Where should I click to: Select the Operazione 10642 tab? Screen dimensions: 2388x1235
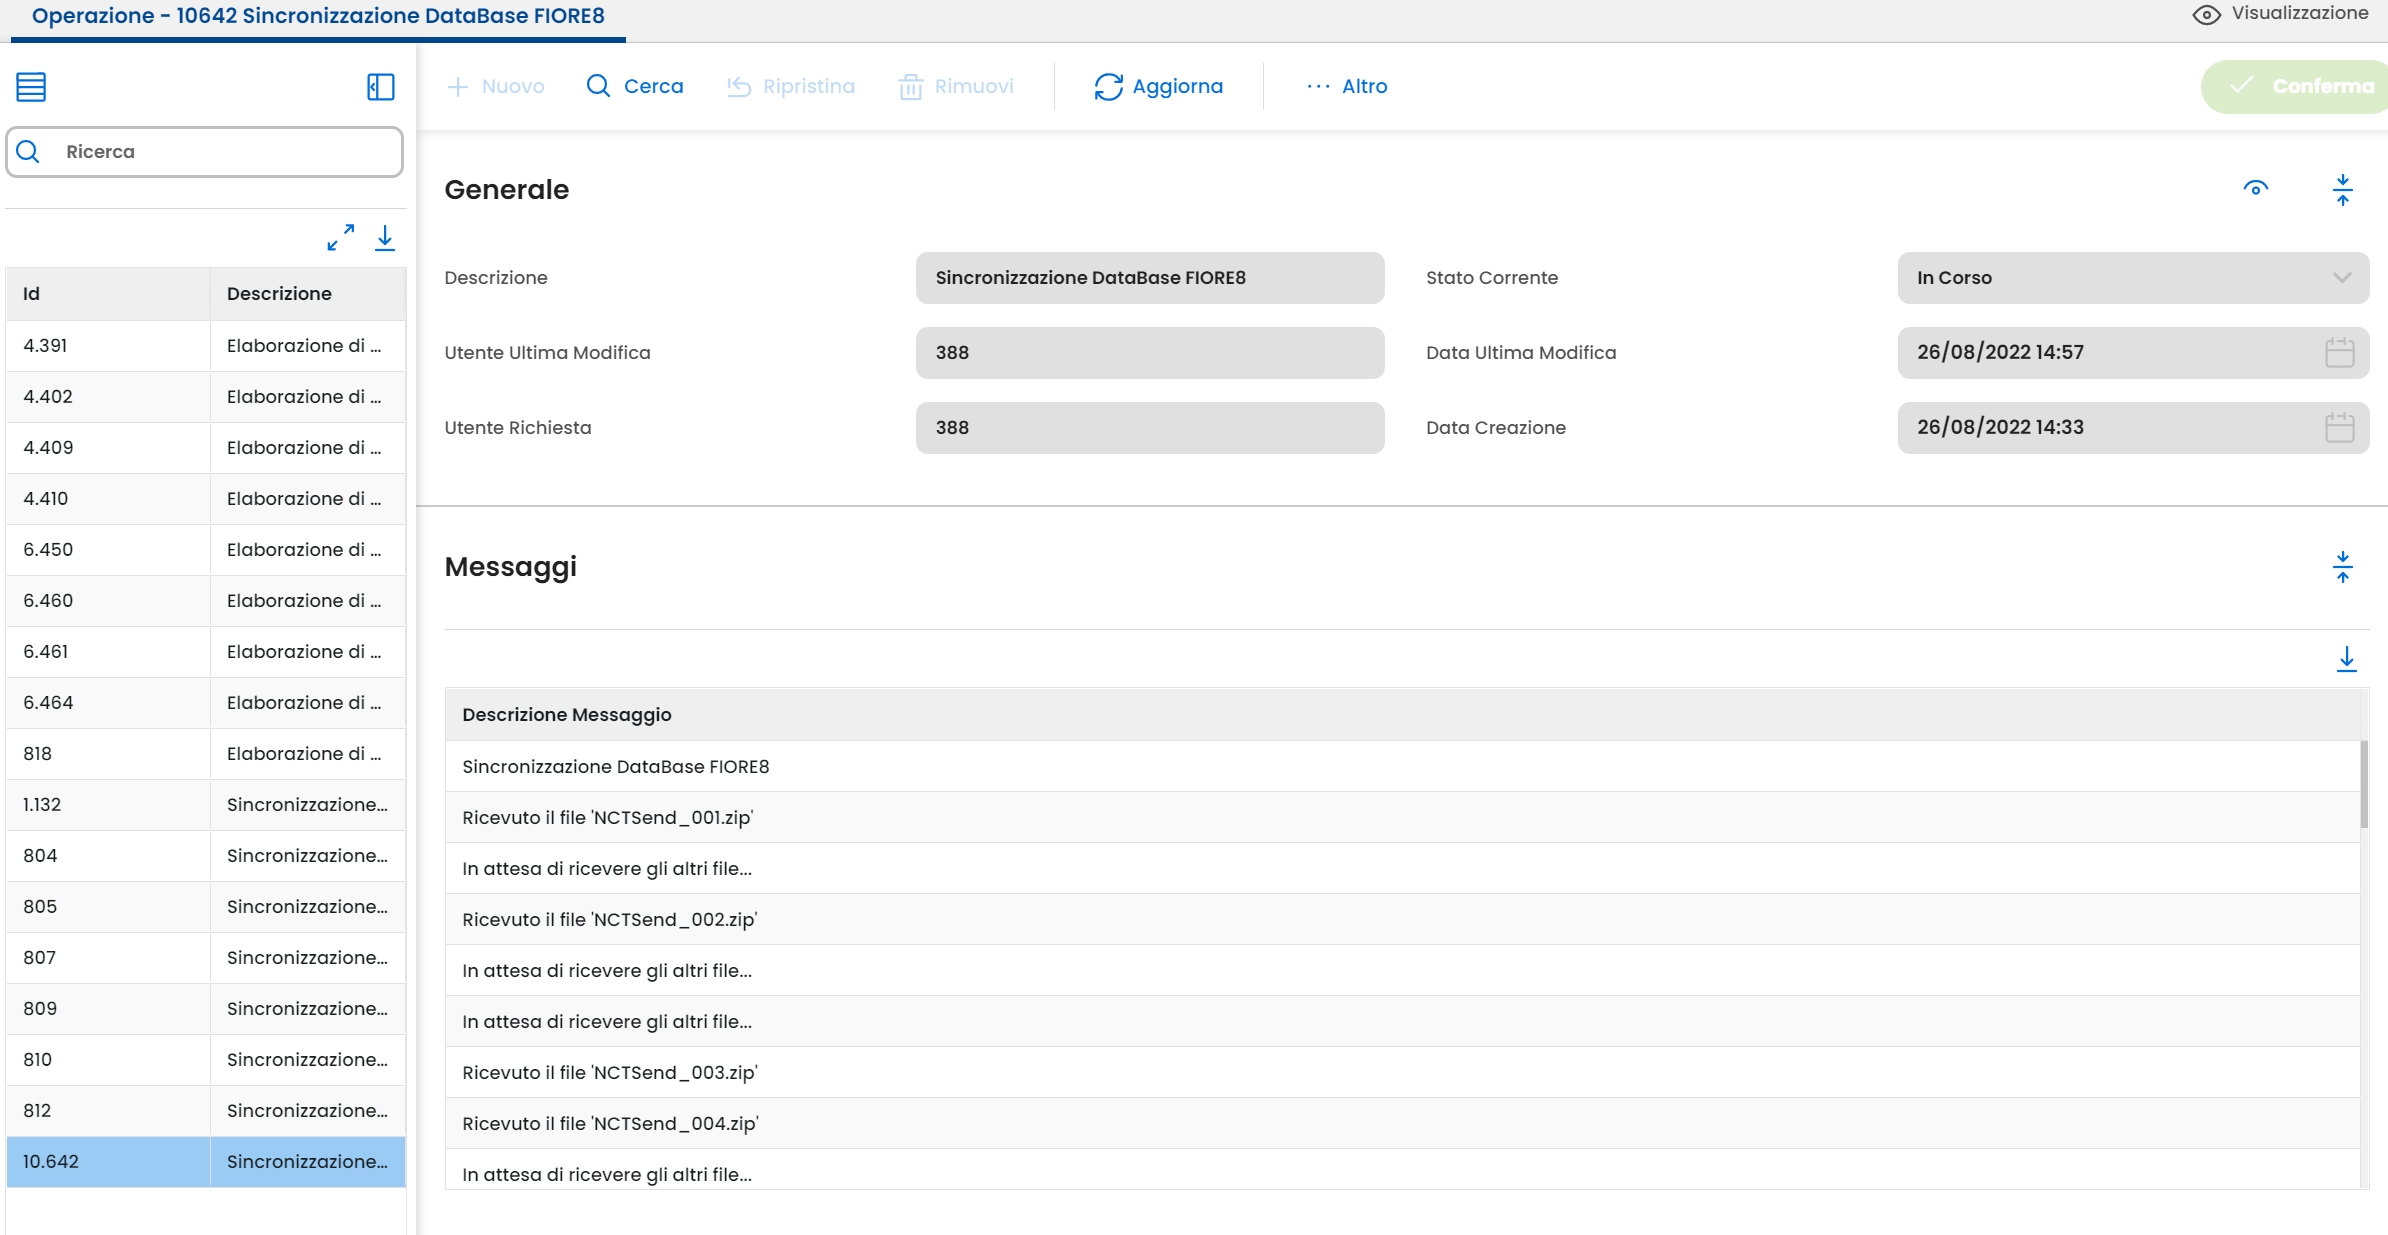pos(318,17)
